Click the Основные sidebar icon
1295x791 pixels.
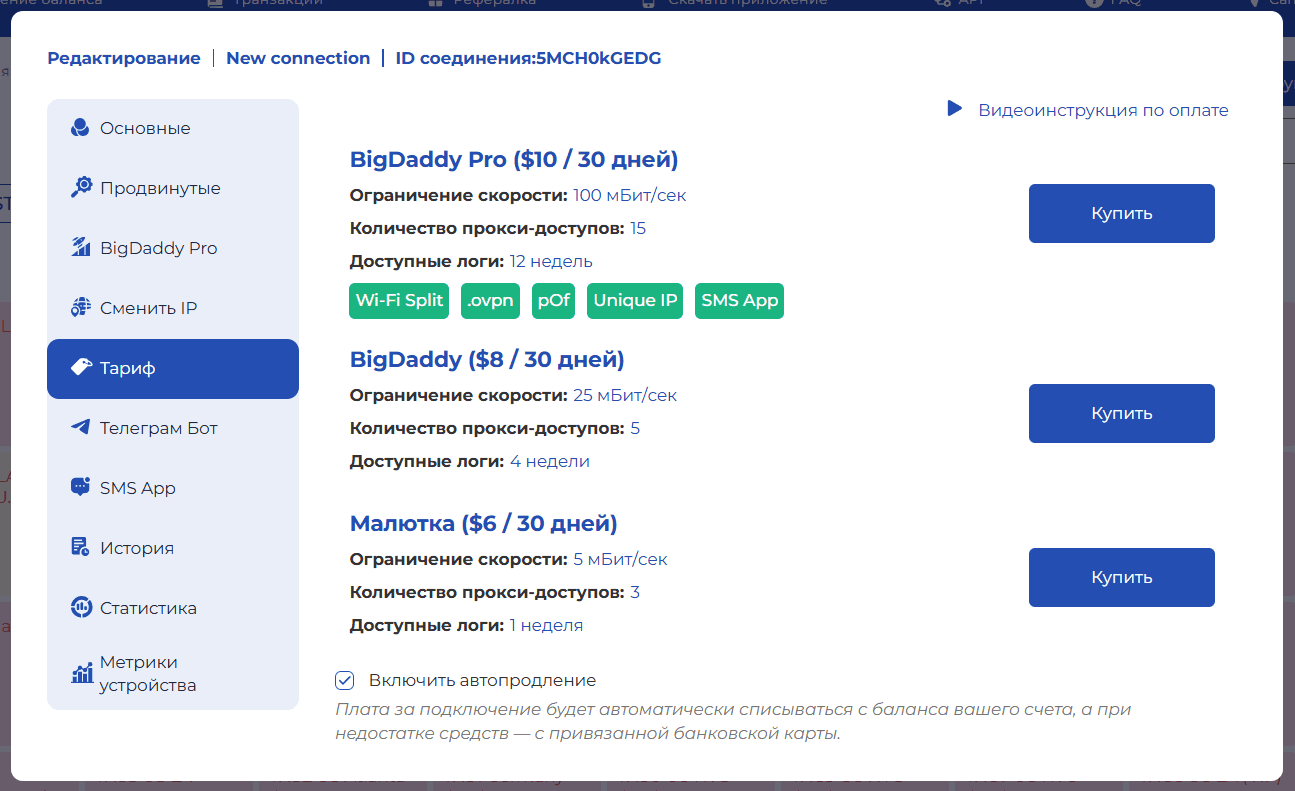[x=80, y=128]
